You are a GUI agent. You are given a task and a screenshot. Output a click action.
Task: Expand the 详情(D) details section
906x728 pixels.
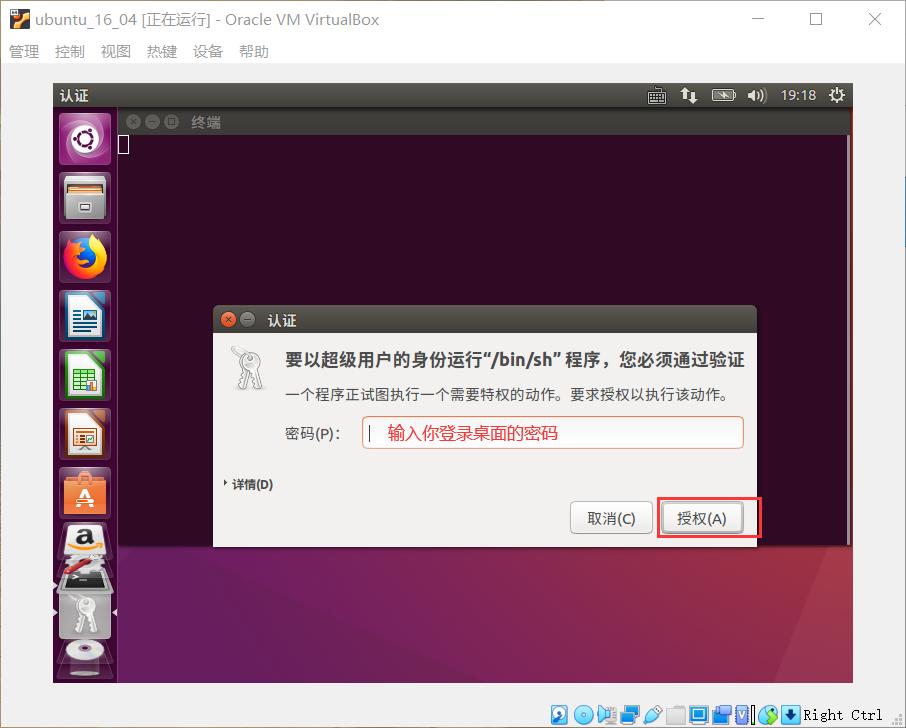tap(248, 484)
